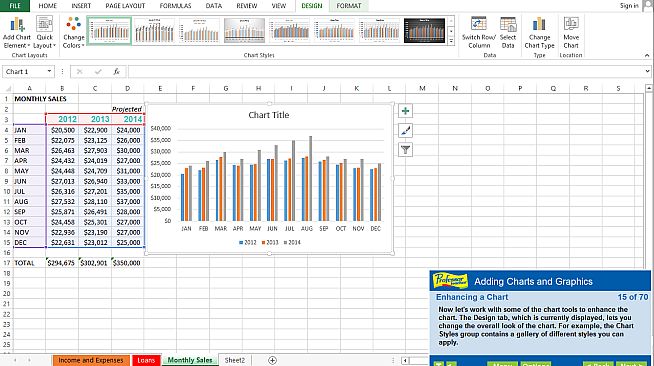Viewport: 654px width, 366px height.
Task: Open the Add Chart Element menu
Action: pyautogui.click(x=17, y=33)
